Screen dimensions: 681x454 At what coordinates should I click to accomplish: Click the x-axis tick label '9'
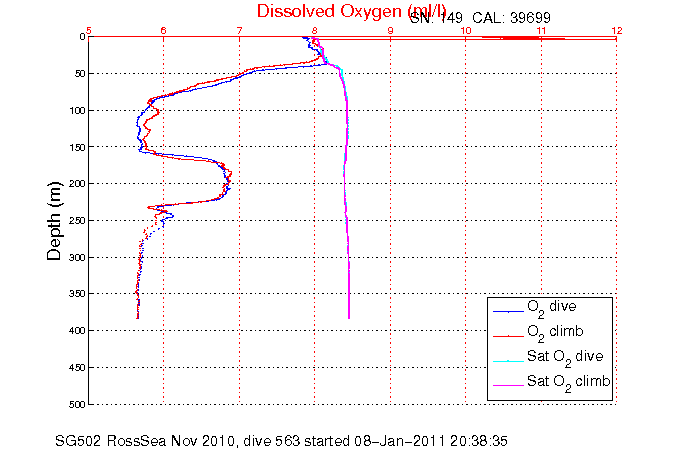click(390, 30)
